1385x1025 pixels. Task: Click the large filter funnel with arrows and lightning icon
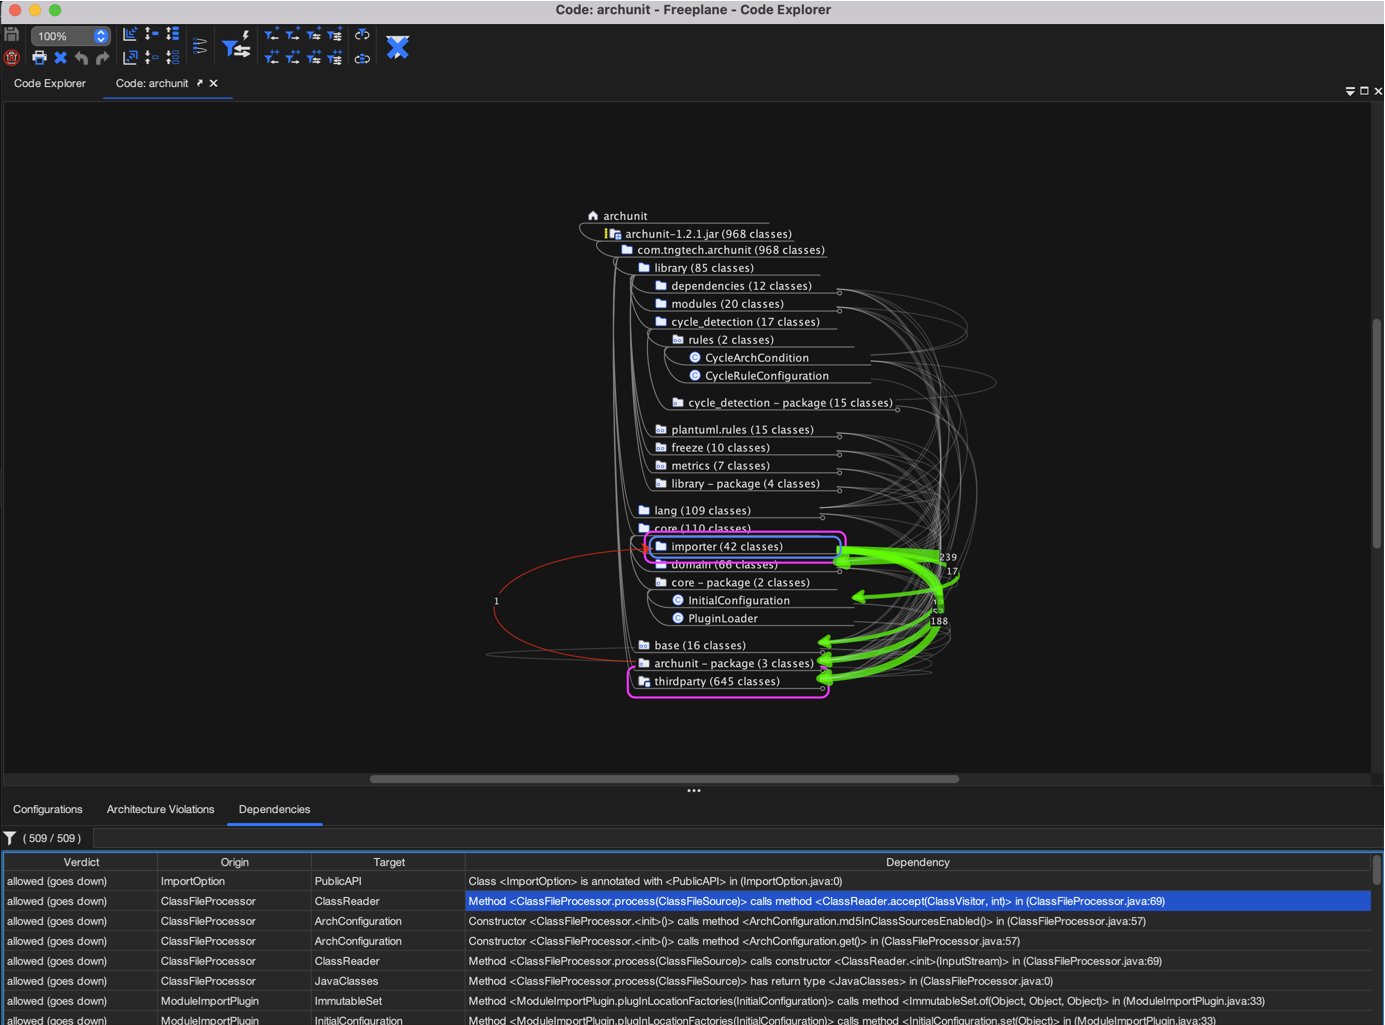click(x=236, y=46)
